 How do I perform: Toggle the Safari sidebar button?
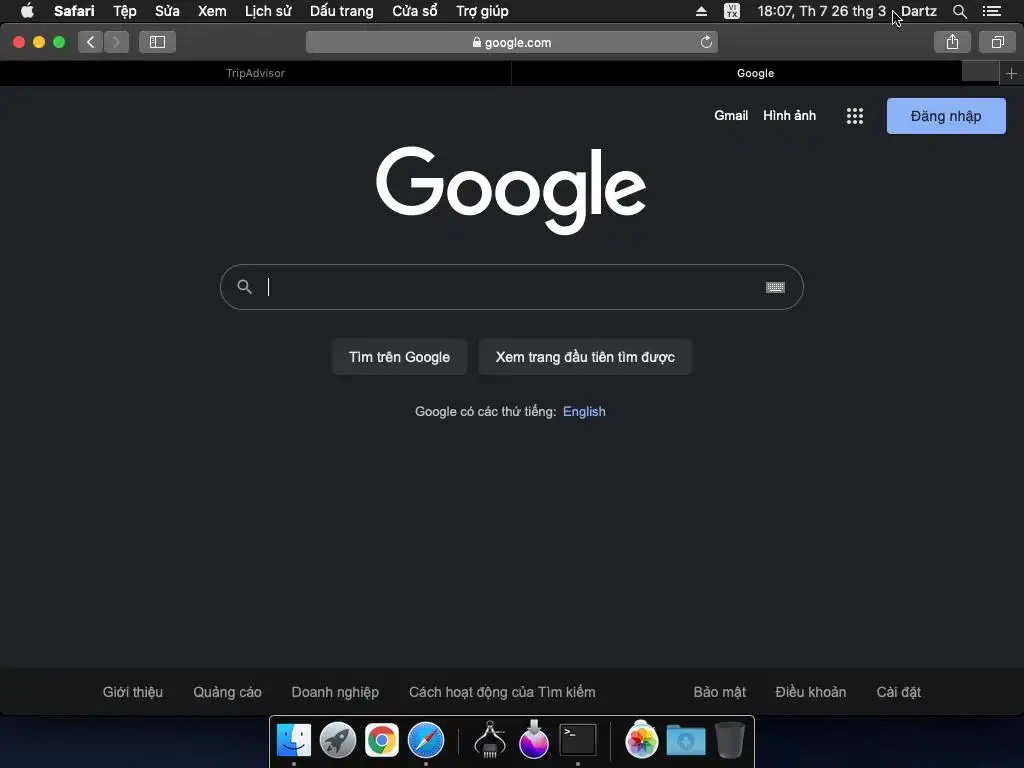click(x=157, y=42)
